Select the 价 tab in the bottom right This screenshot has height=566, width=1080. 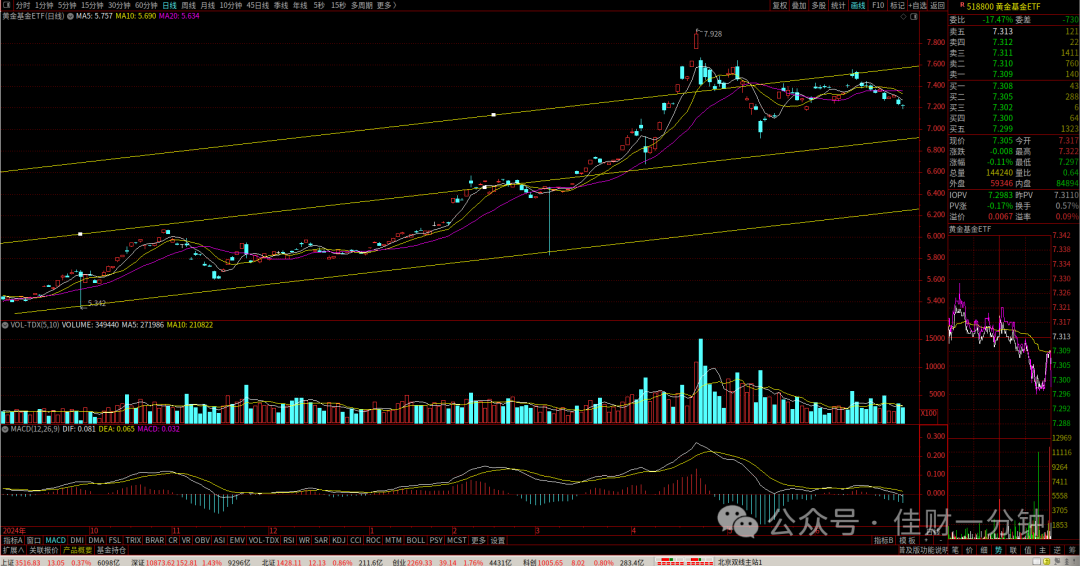(x=969, y=550)
